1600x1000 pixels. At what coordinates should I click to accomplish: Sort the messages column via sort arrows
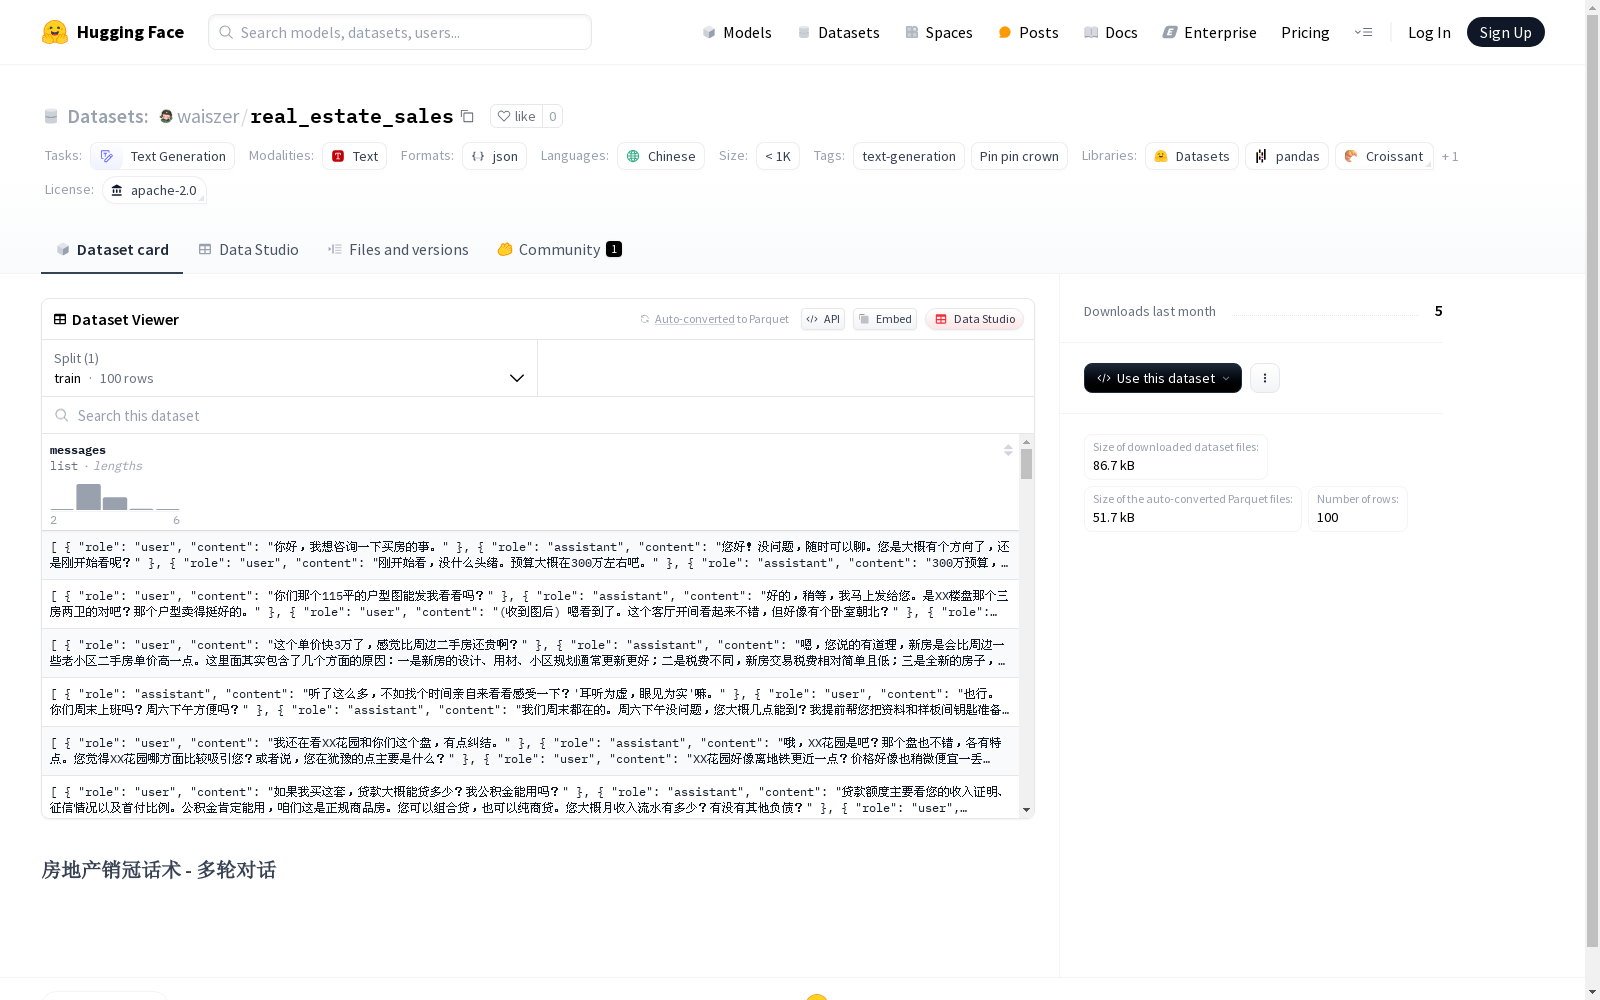click(x=1008, y=451)
